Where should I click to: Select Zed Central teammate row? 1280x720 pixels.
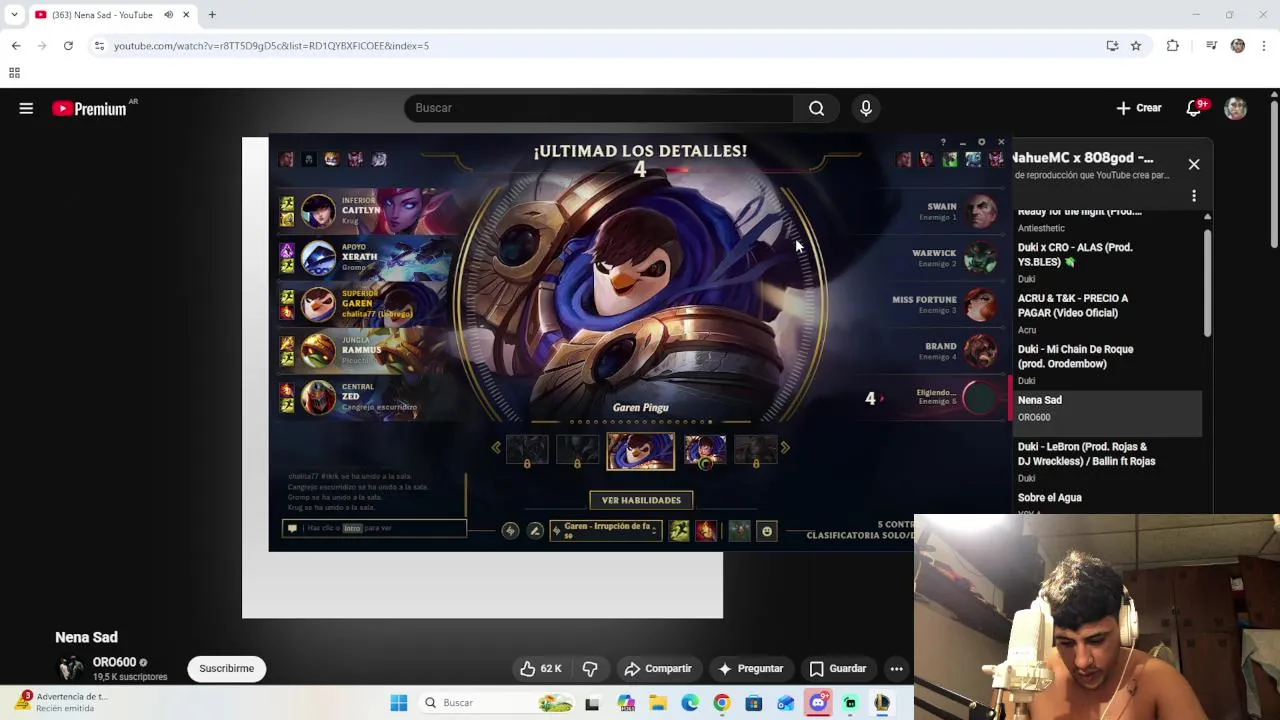tap(365, 397)
